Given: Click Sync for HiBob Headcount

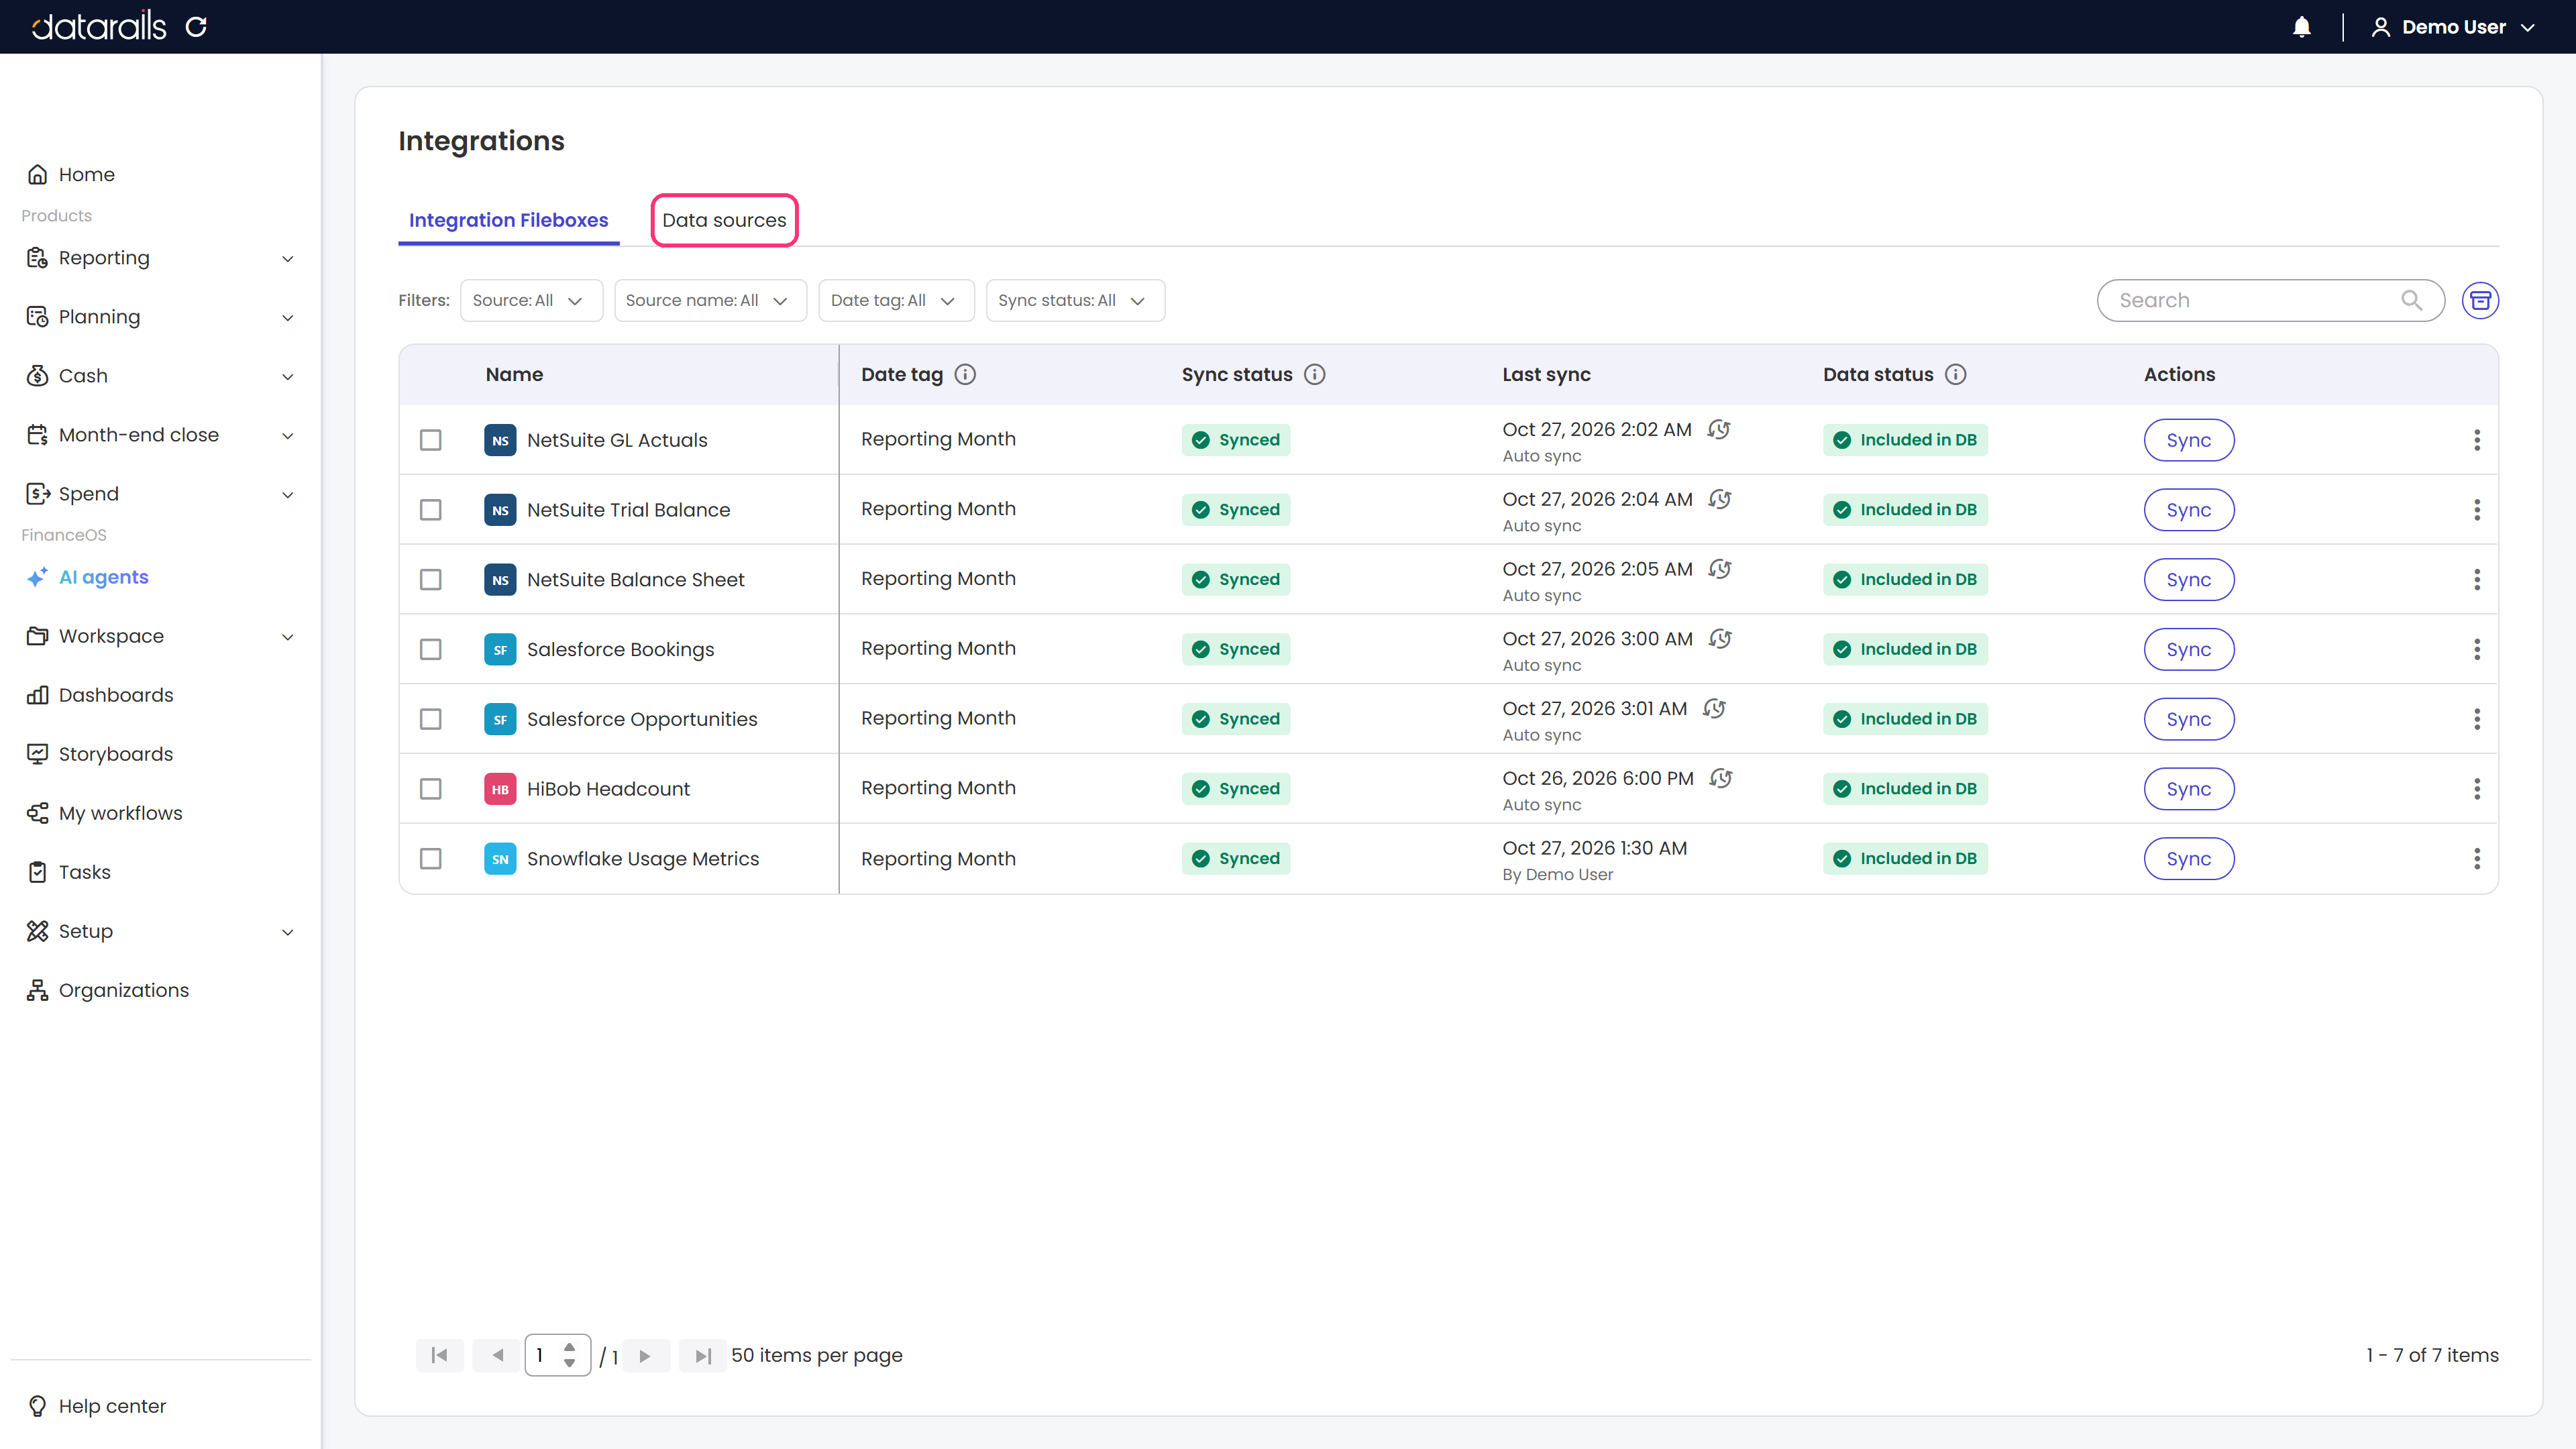Looking at the screenshot, I should pos(2188,789).
